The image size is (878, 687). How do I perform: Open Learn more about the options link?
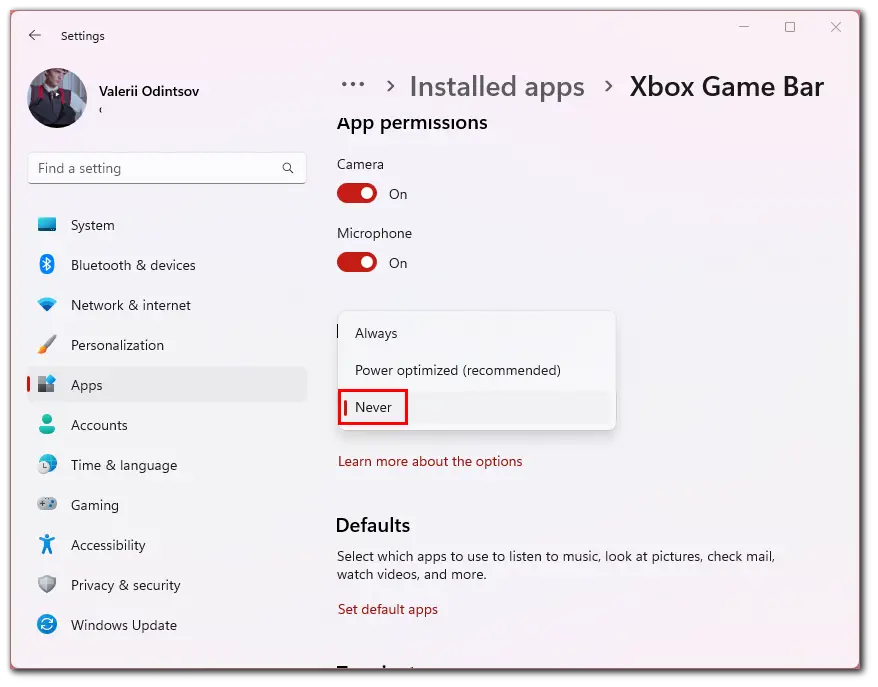pyautogui.click(x=430, y=461)
